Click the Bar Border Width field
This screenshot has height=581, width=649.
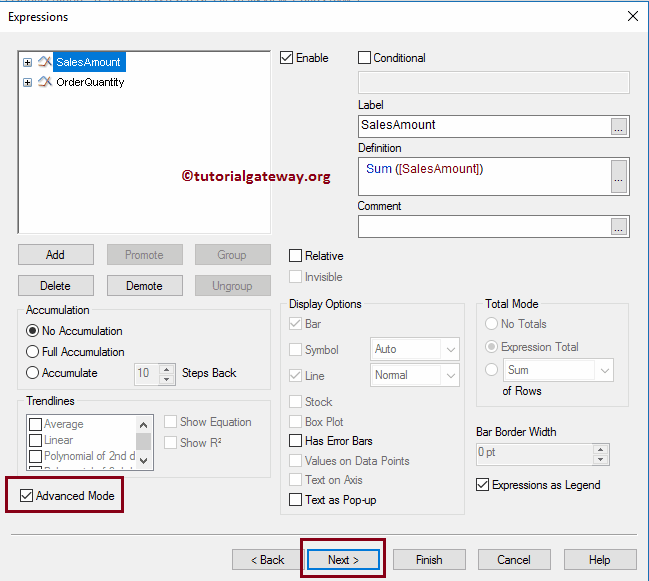(535, 454)
